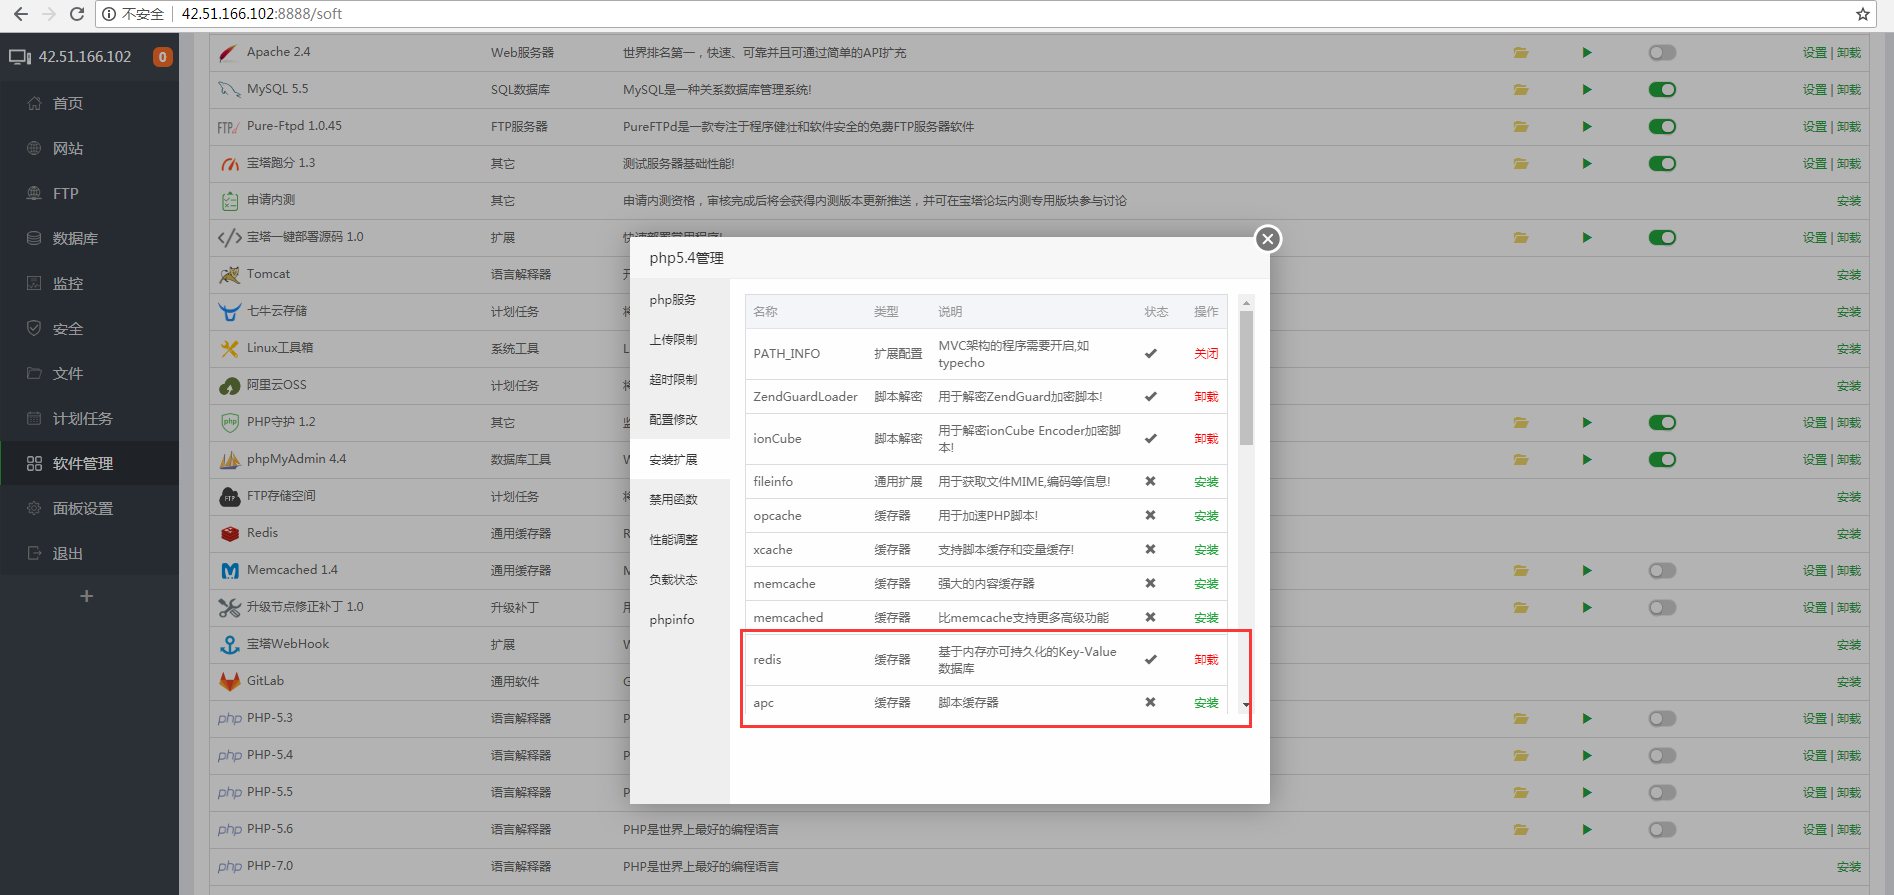Click play icon for phpMyAdmin 4.4 row
Image resolution: width=1894 pixels, height=895 pixels.
(x=1587, y=460)
